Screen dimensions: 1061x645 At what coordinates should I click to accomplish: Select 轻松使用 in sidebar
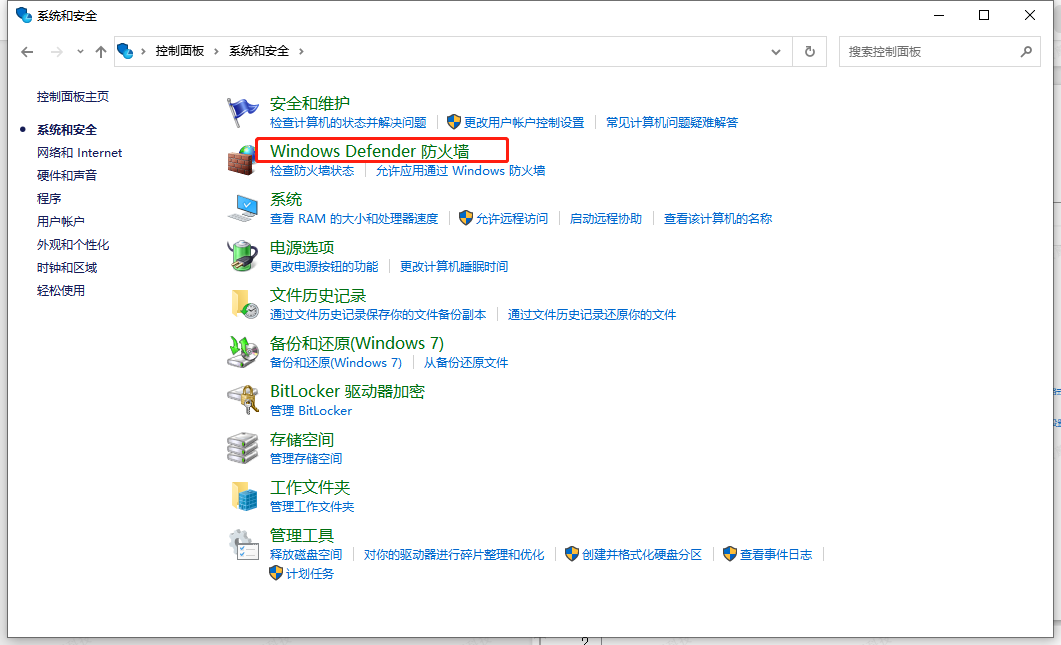coord(60,291)
